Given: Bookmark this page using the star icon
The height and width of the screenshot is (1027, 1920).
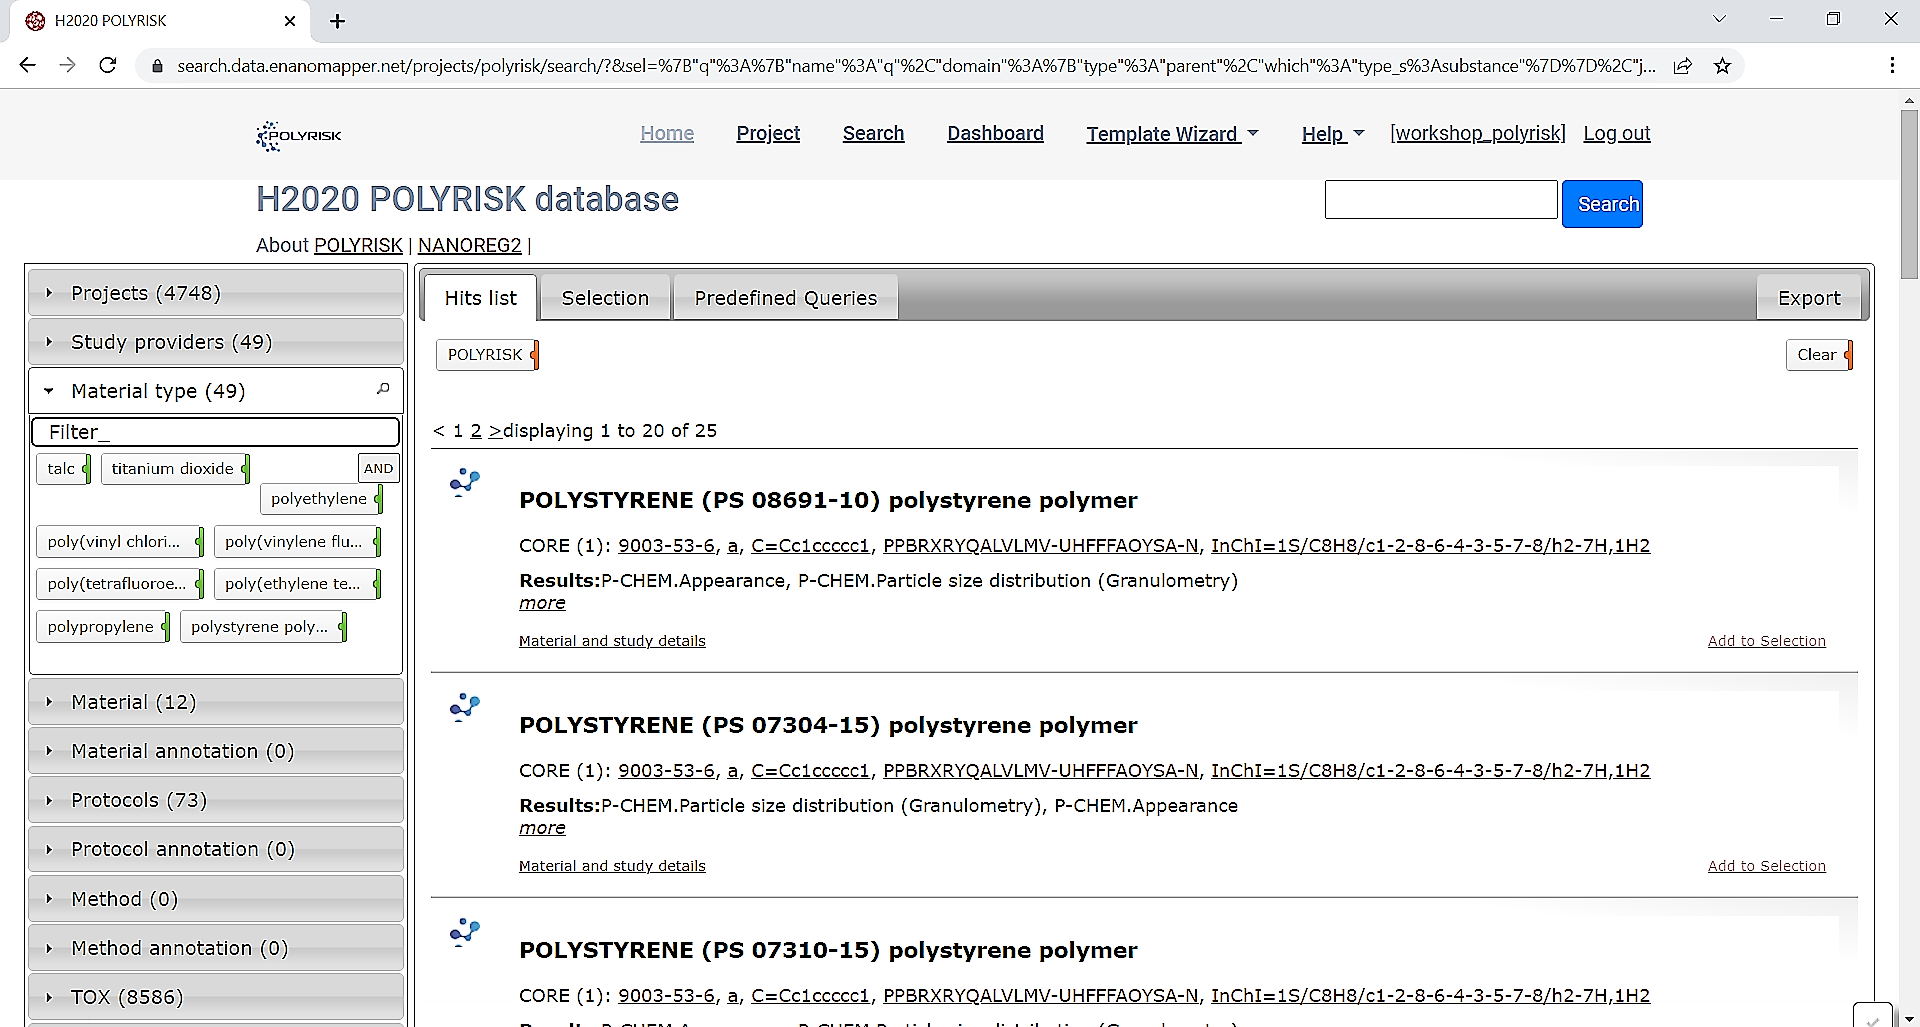Looking at the screenshot, I should (x=1722, y=66).
